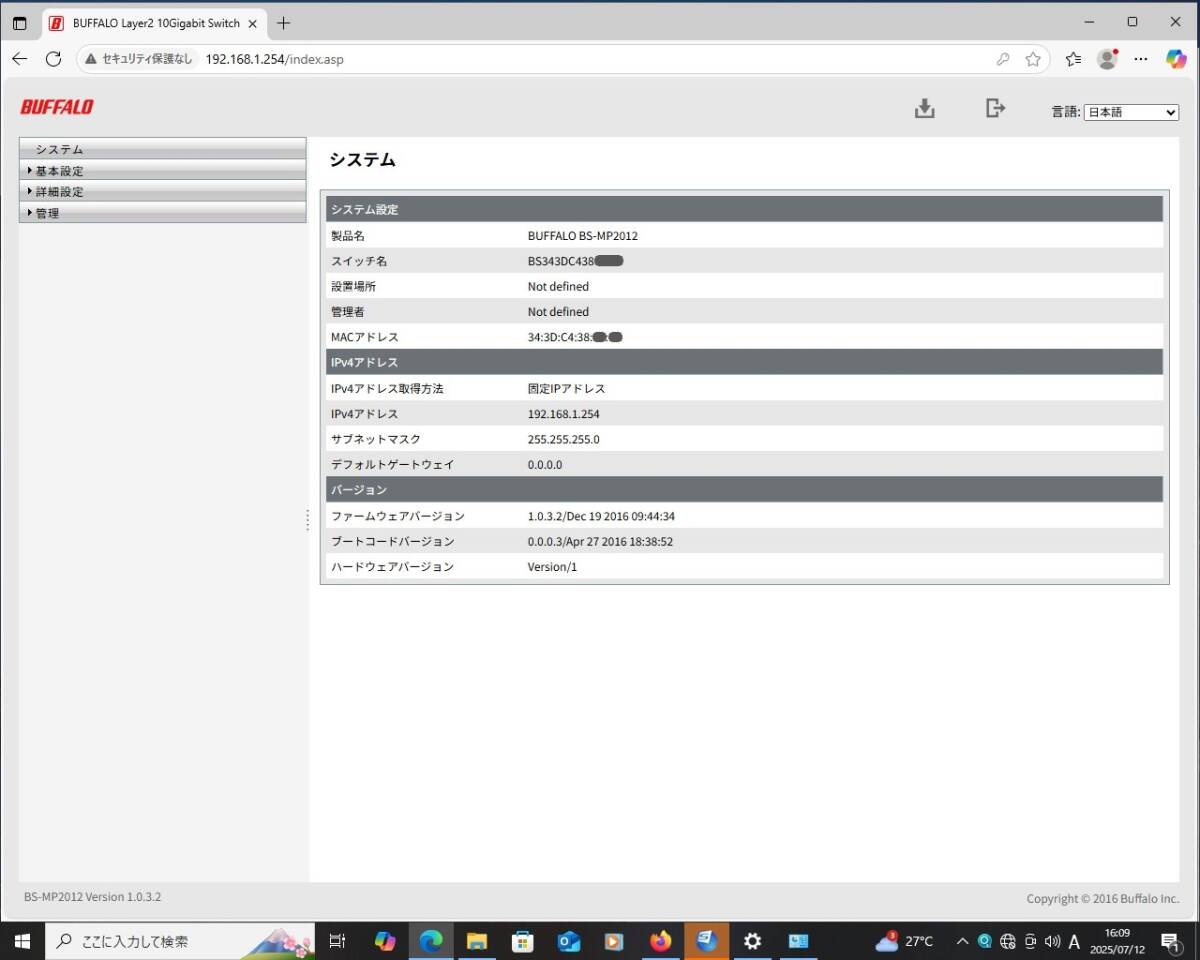Select システム in the left menu
1200x960 pixels.
(x=162, y=149)
